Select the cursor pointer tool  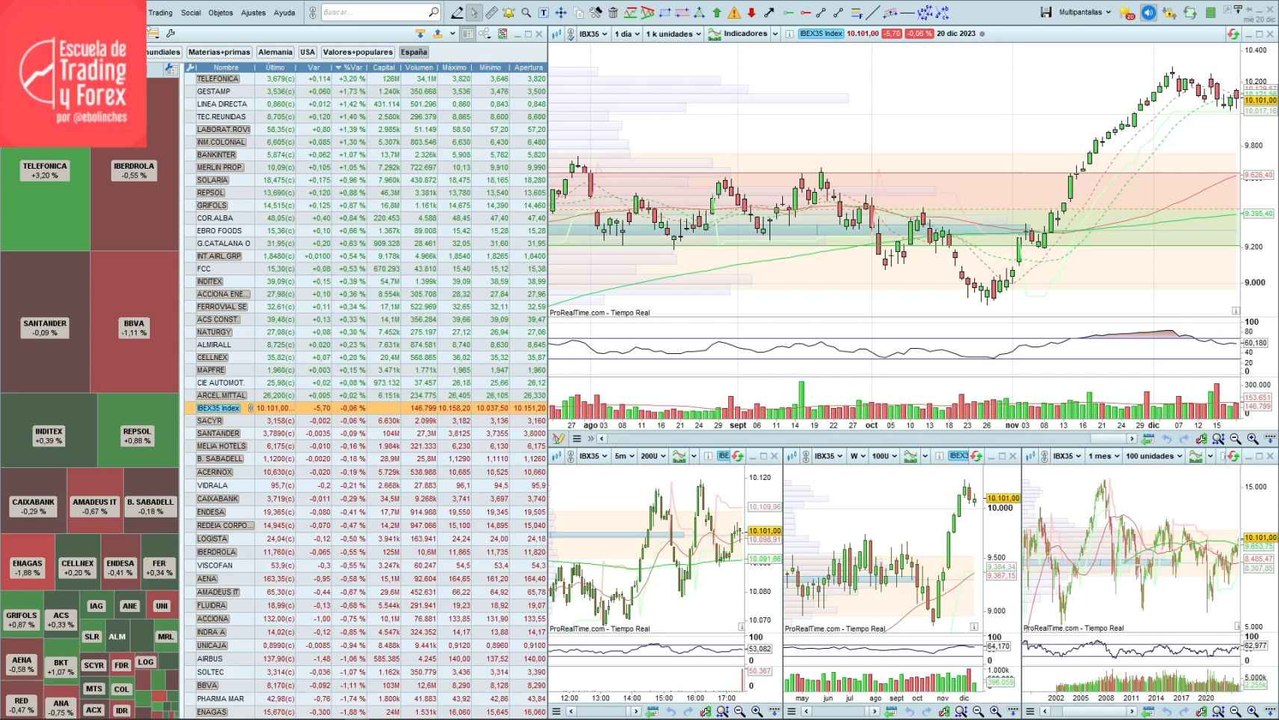[x=475, y=13]
